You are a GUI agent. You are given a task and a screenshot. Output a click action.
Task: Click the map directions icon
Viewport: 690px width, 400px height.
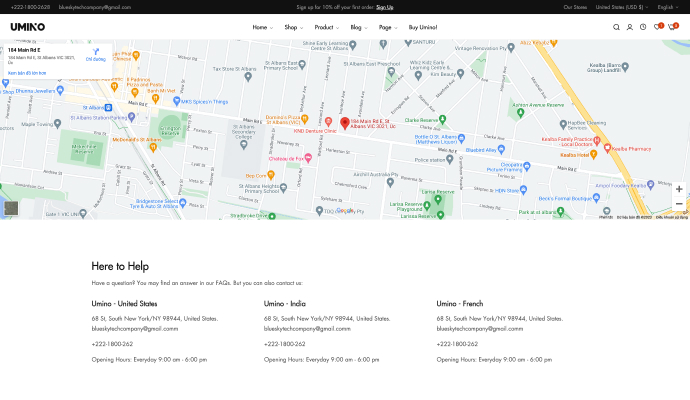click(96, 51)
